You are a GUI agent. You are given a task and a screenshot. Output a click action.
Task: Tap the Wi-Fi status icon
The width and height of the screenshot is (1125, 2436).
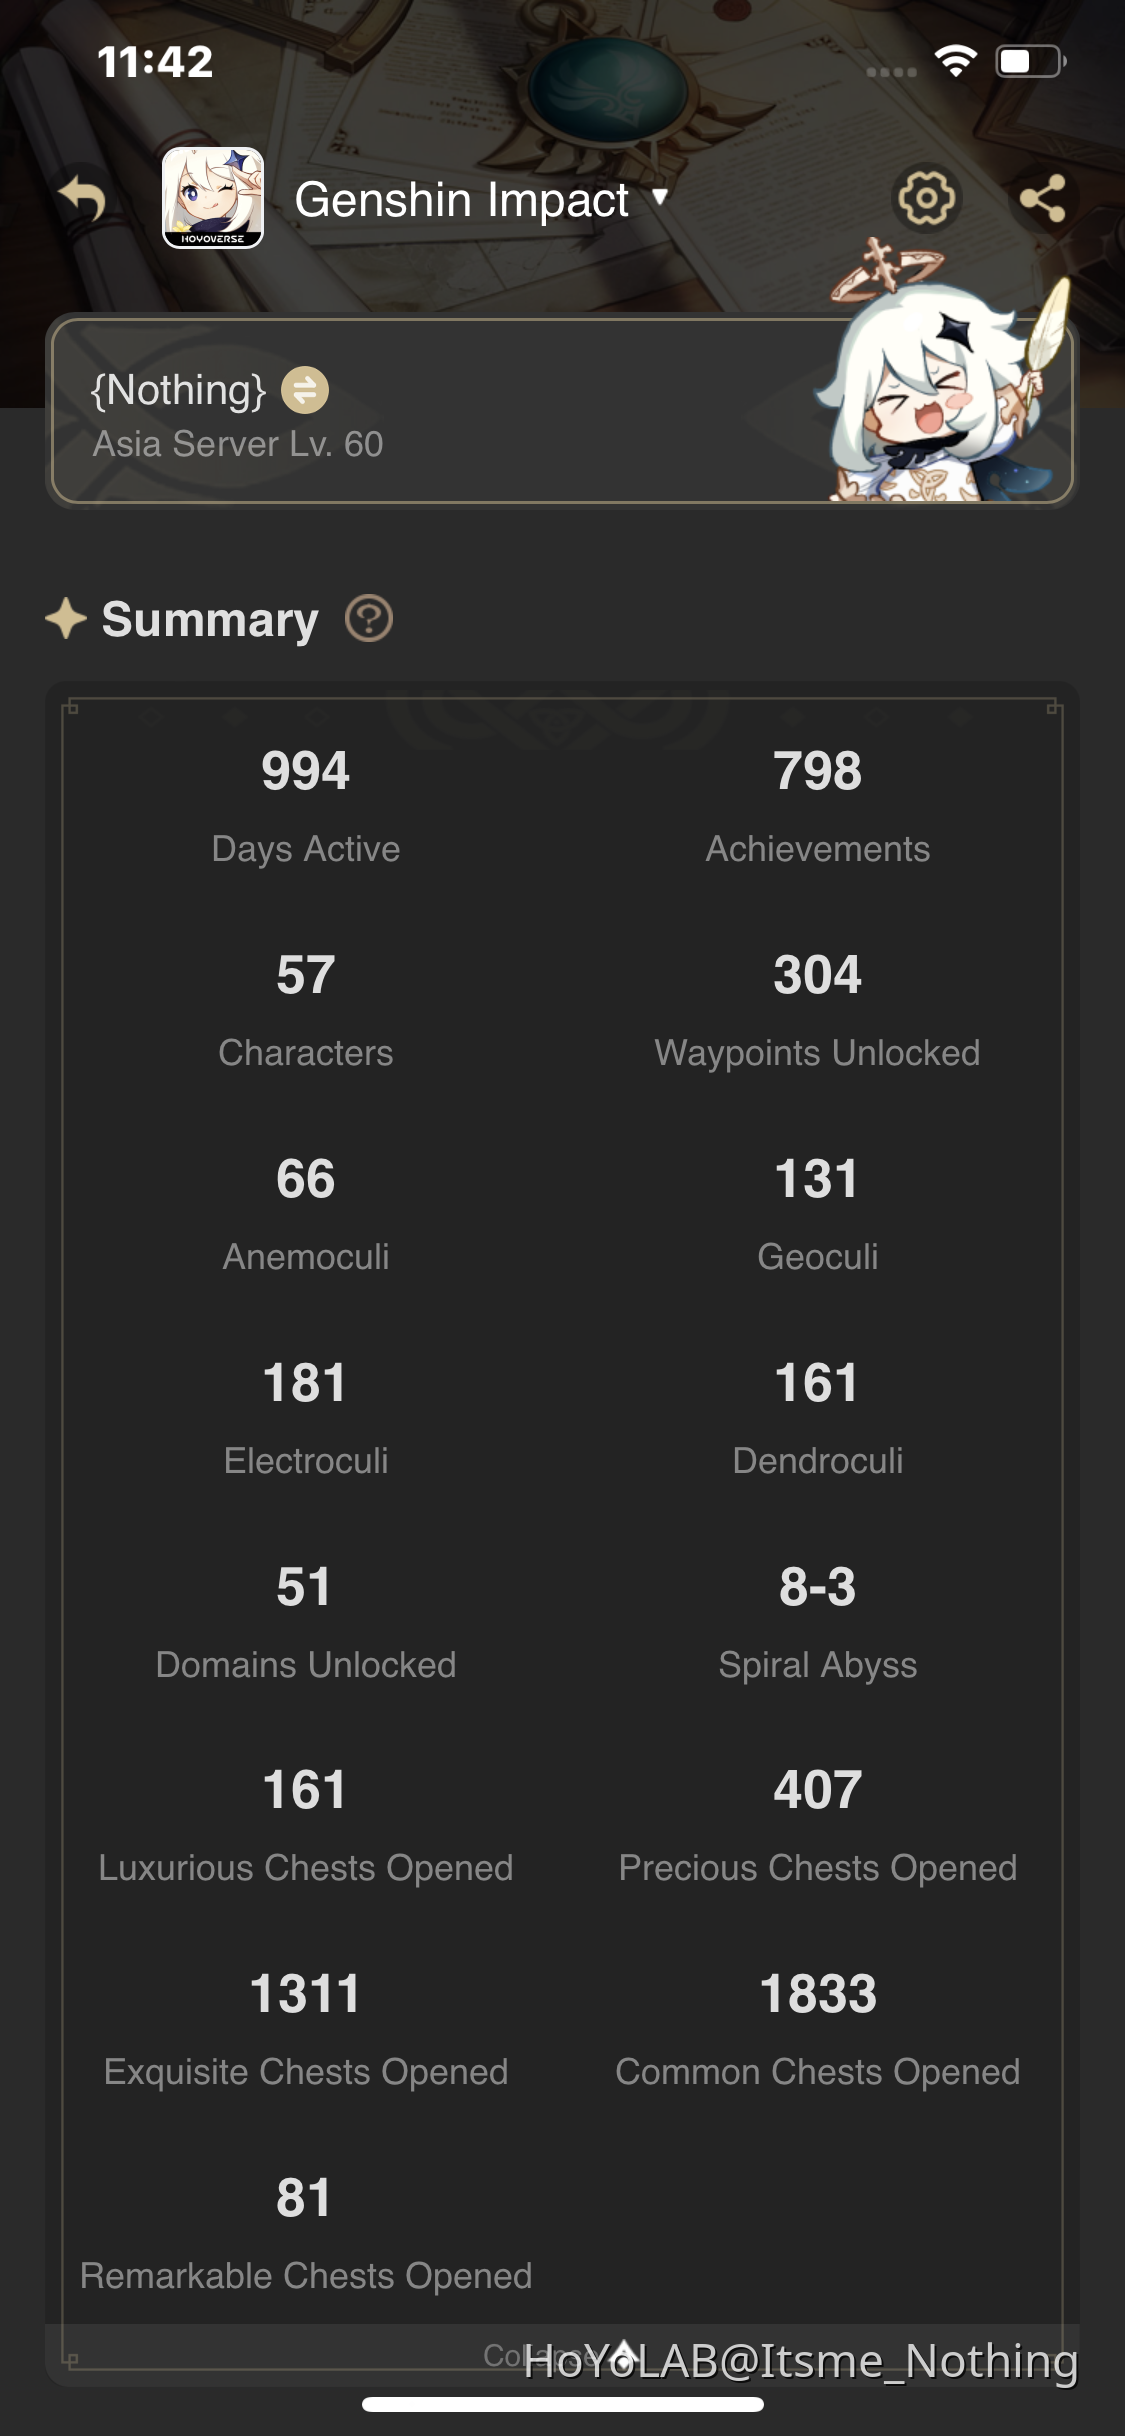point(951,62)
